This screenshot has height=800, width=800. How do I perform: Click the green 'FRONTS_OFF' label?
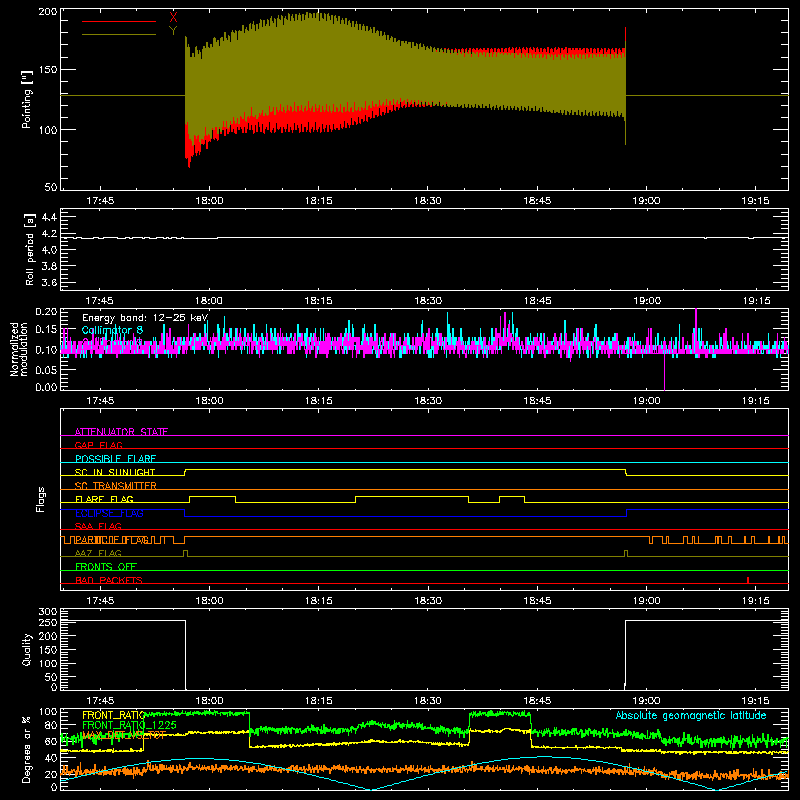106,567
